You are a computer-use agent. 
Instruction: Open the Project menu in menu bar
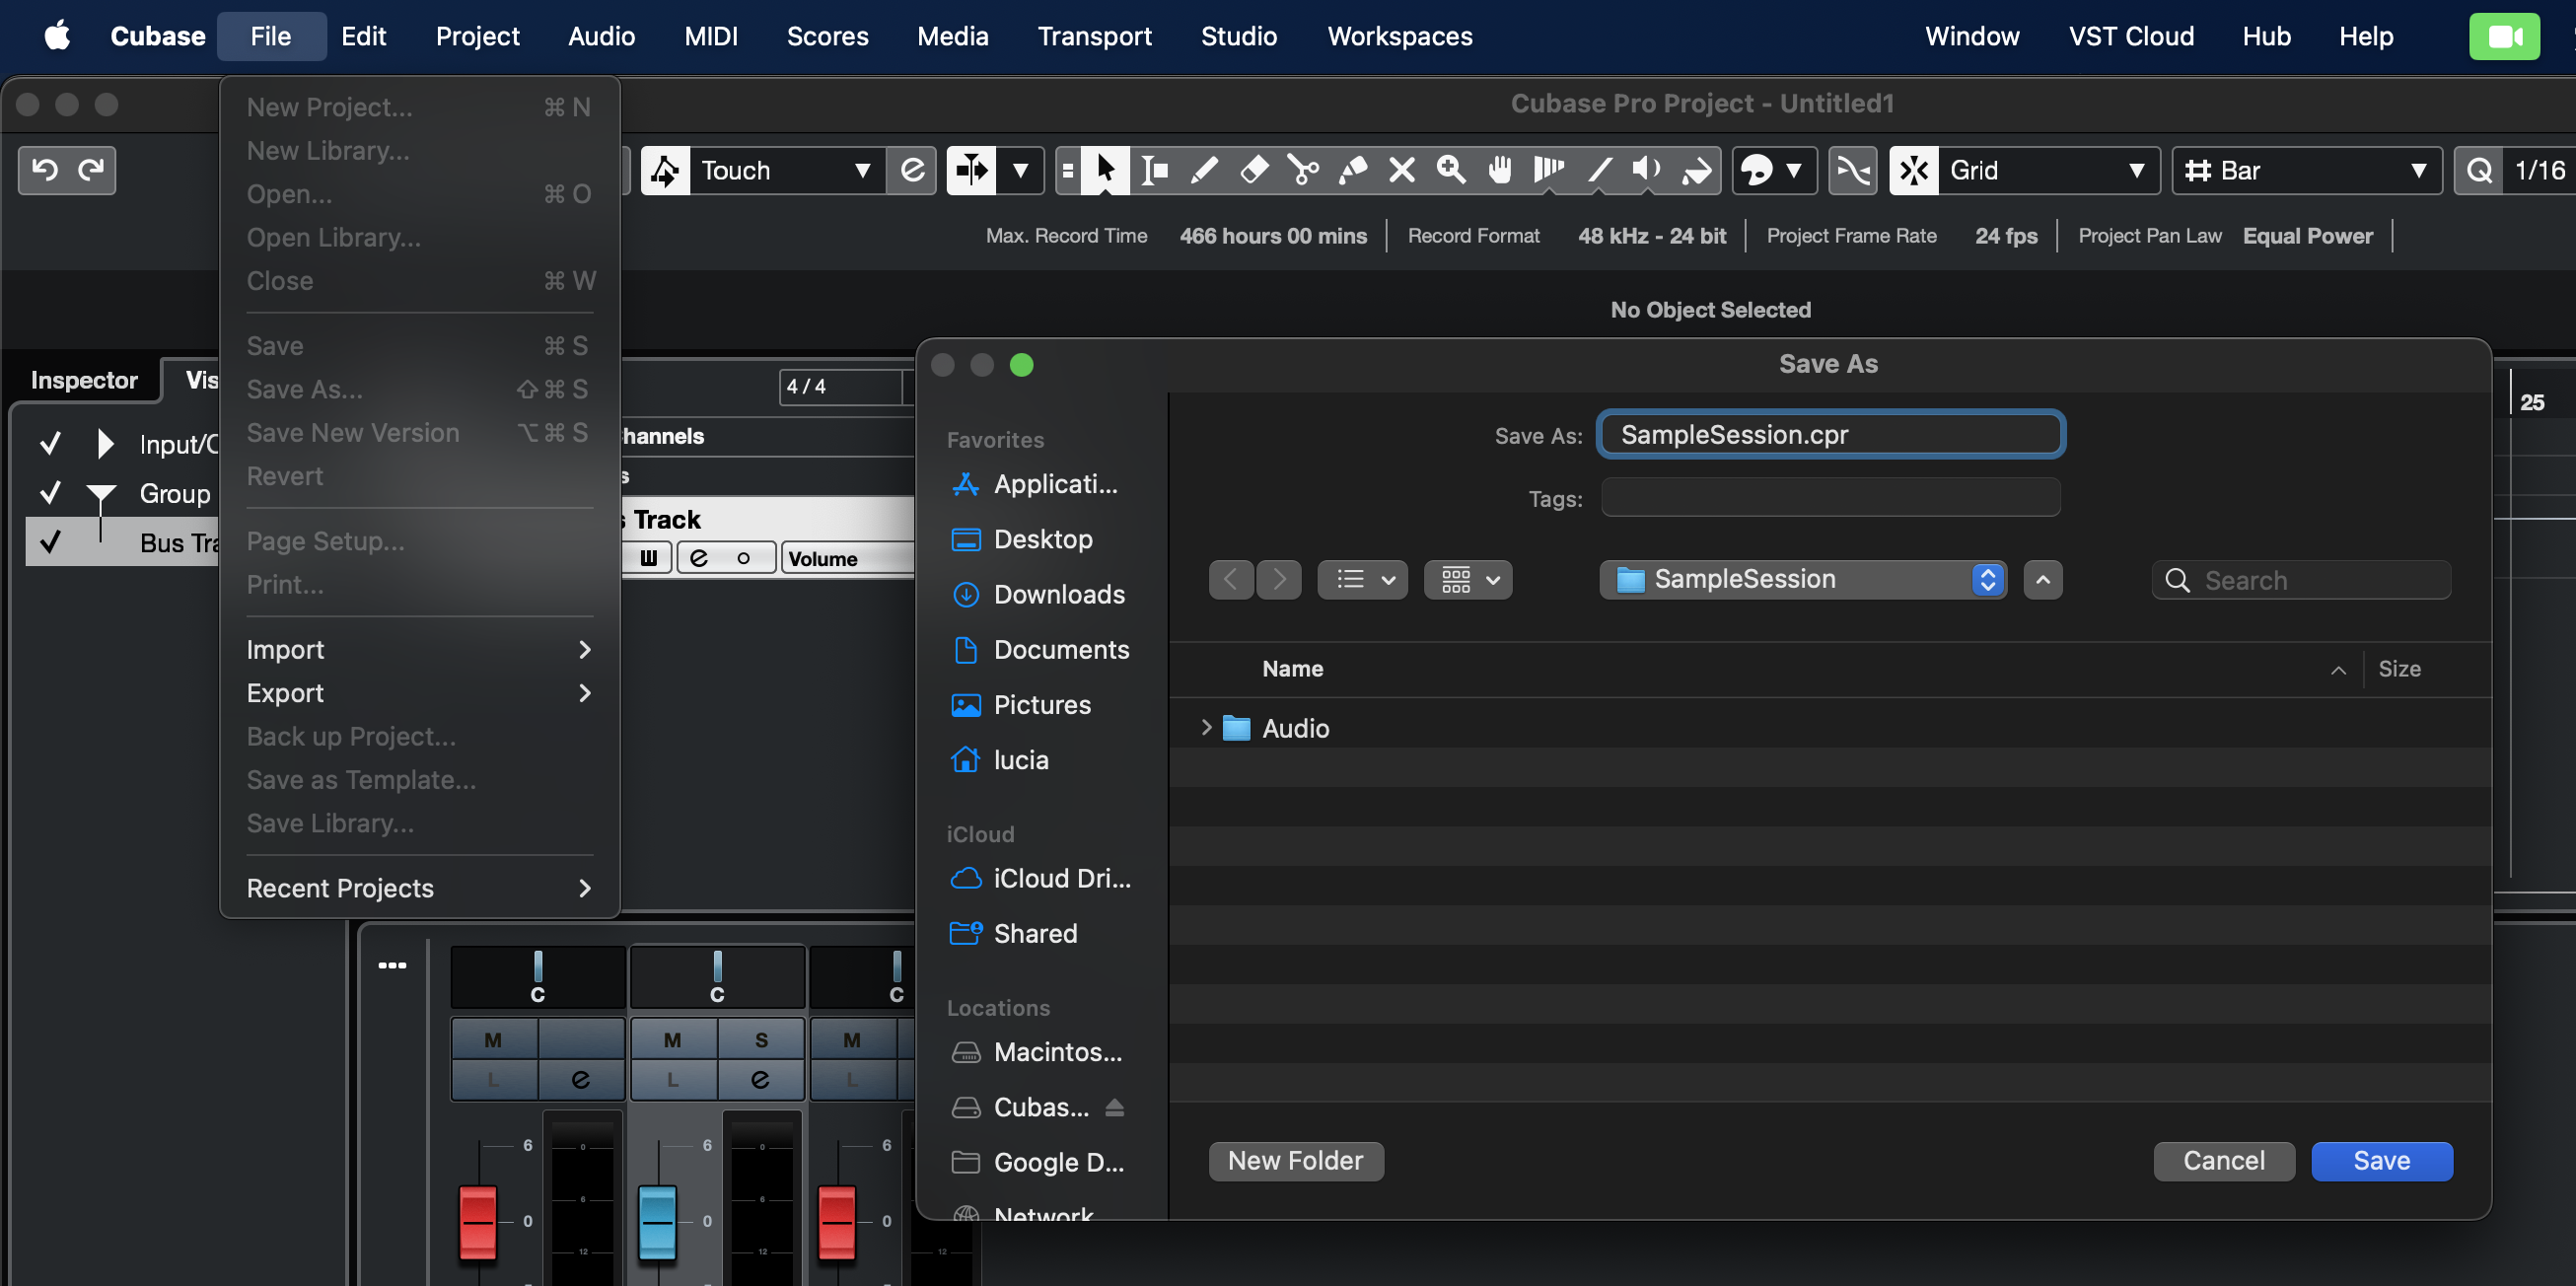(x=477, y=36)
